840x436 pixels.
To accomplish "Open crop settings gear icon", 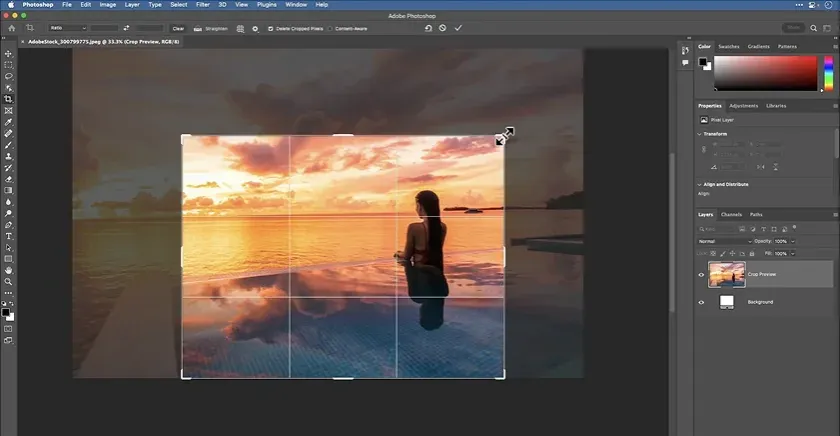I will pyautogui.click(x=255, y=28).
